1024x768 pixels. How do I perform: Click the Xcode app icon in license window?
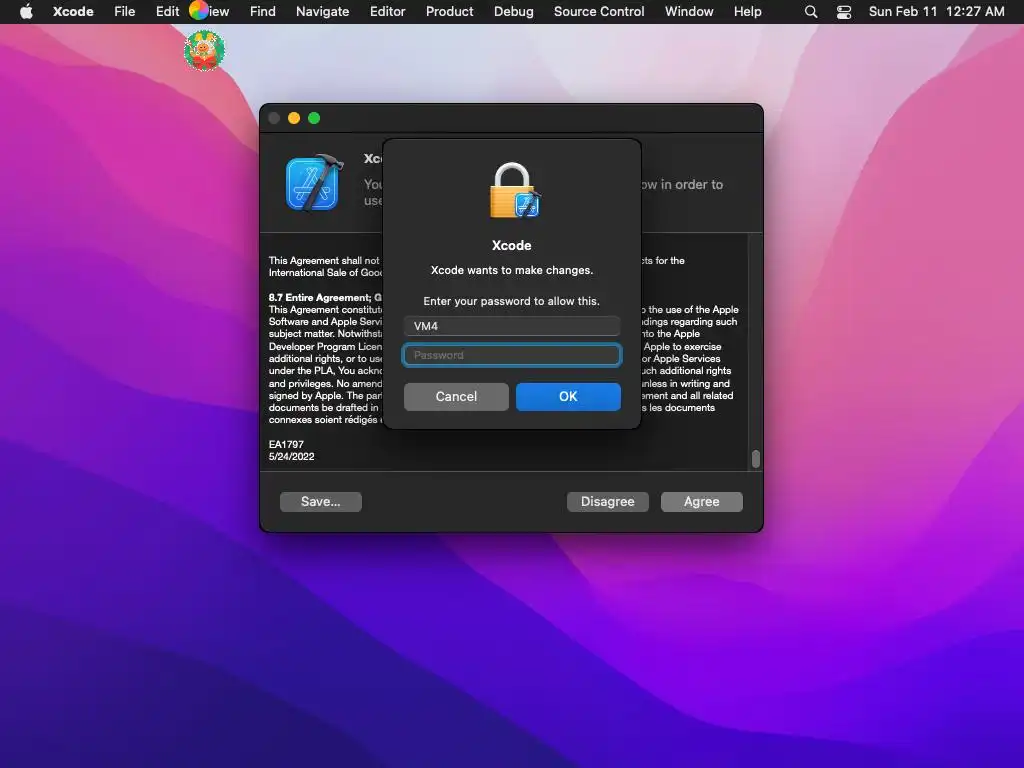pos(314,183)
